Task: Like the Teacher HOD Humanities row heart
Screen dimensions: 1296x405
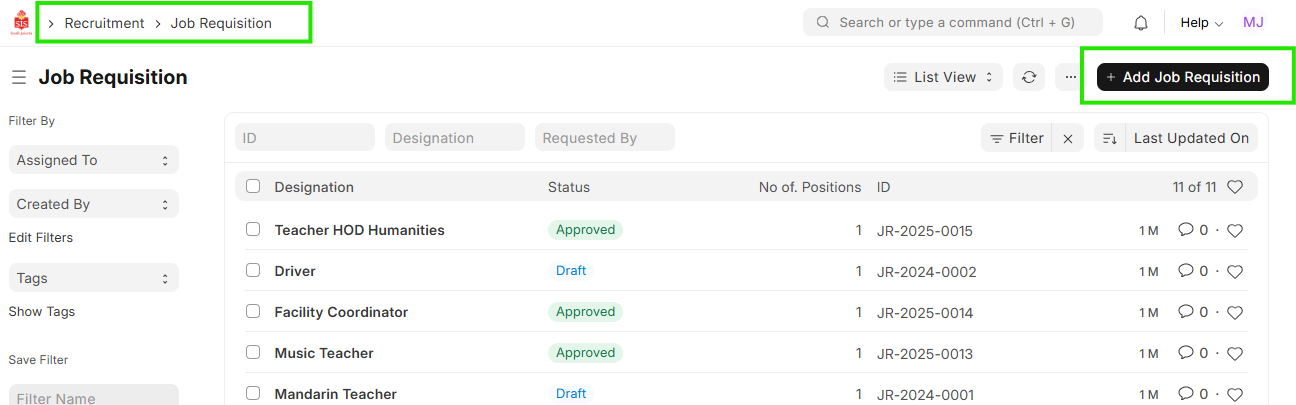Action: pyautogui.click(x=1235, y=231)
